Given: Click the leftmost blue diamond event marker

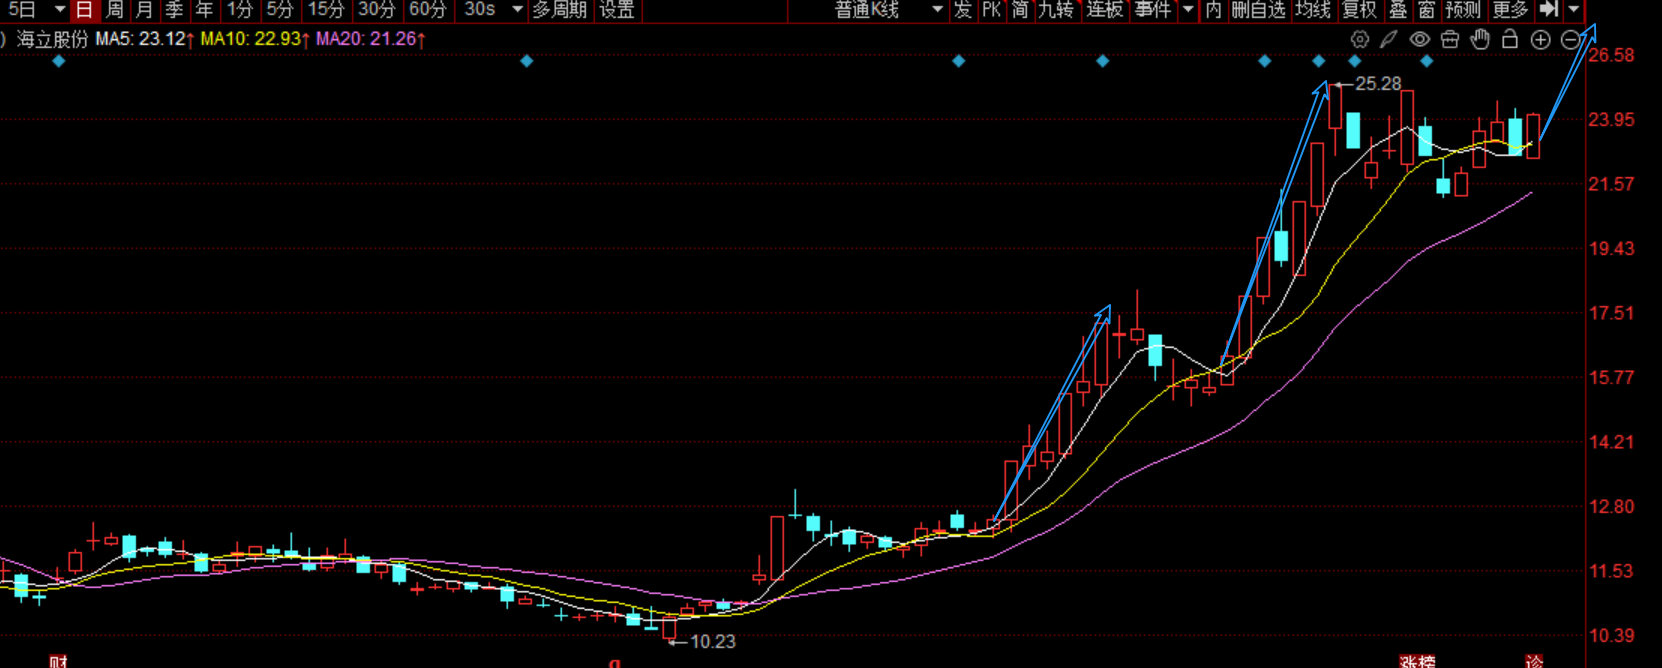Looking at the screenshot, I should [59, 61].
